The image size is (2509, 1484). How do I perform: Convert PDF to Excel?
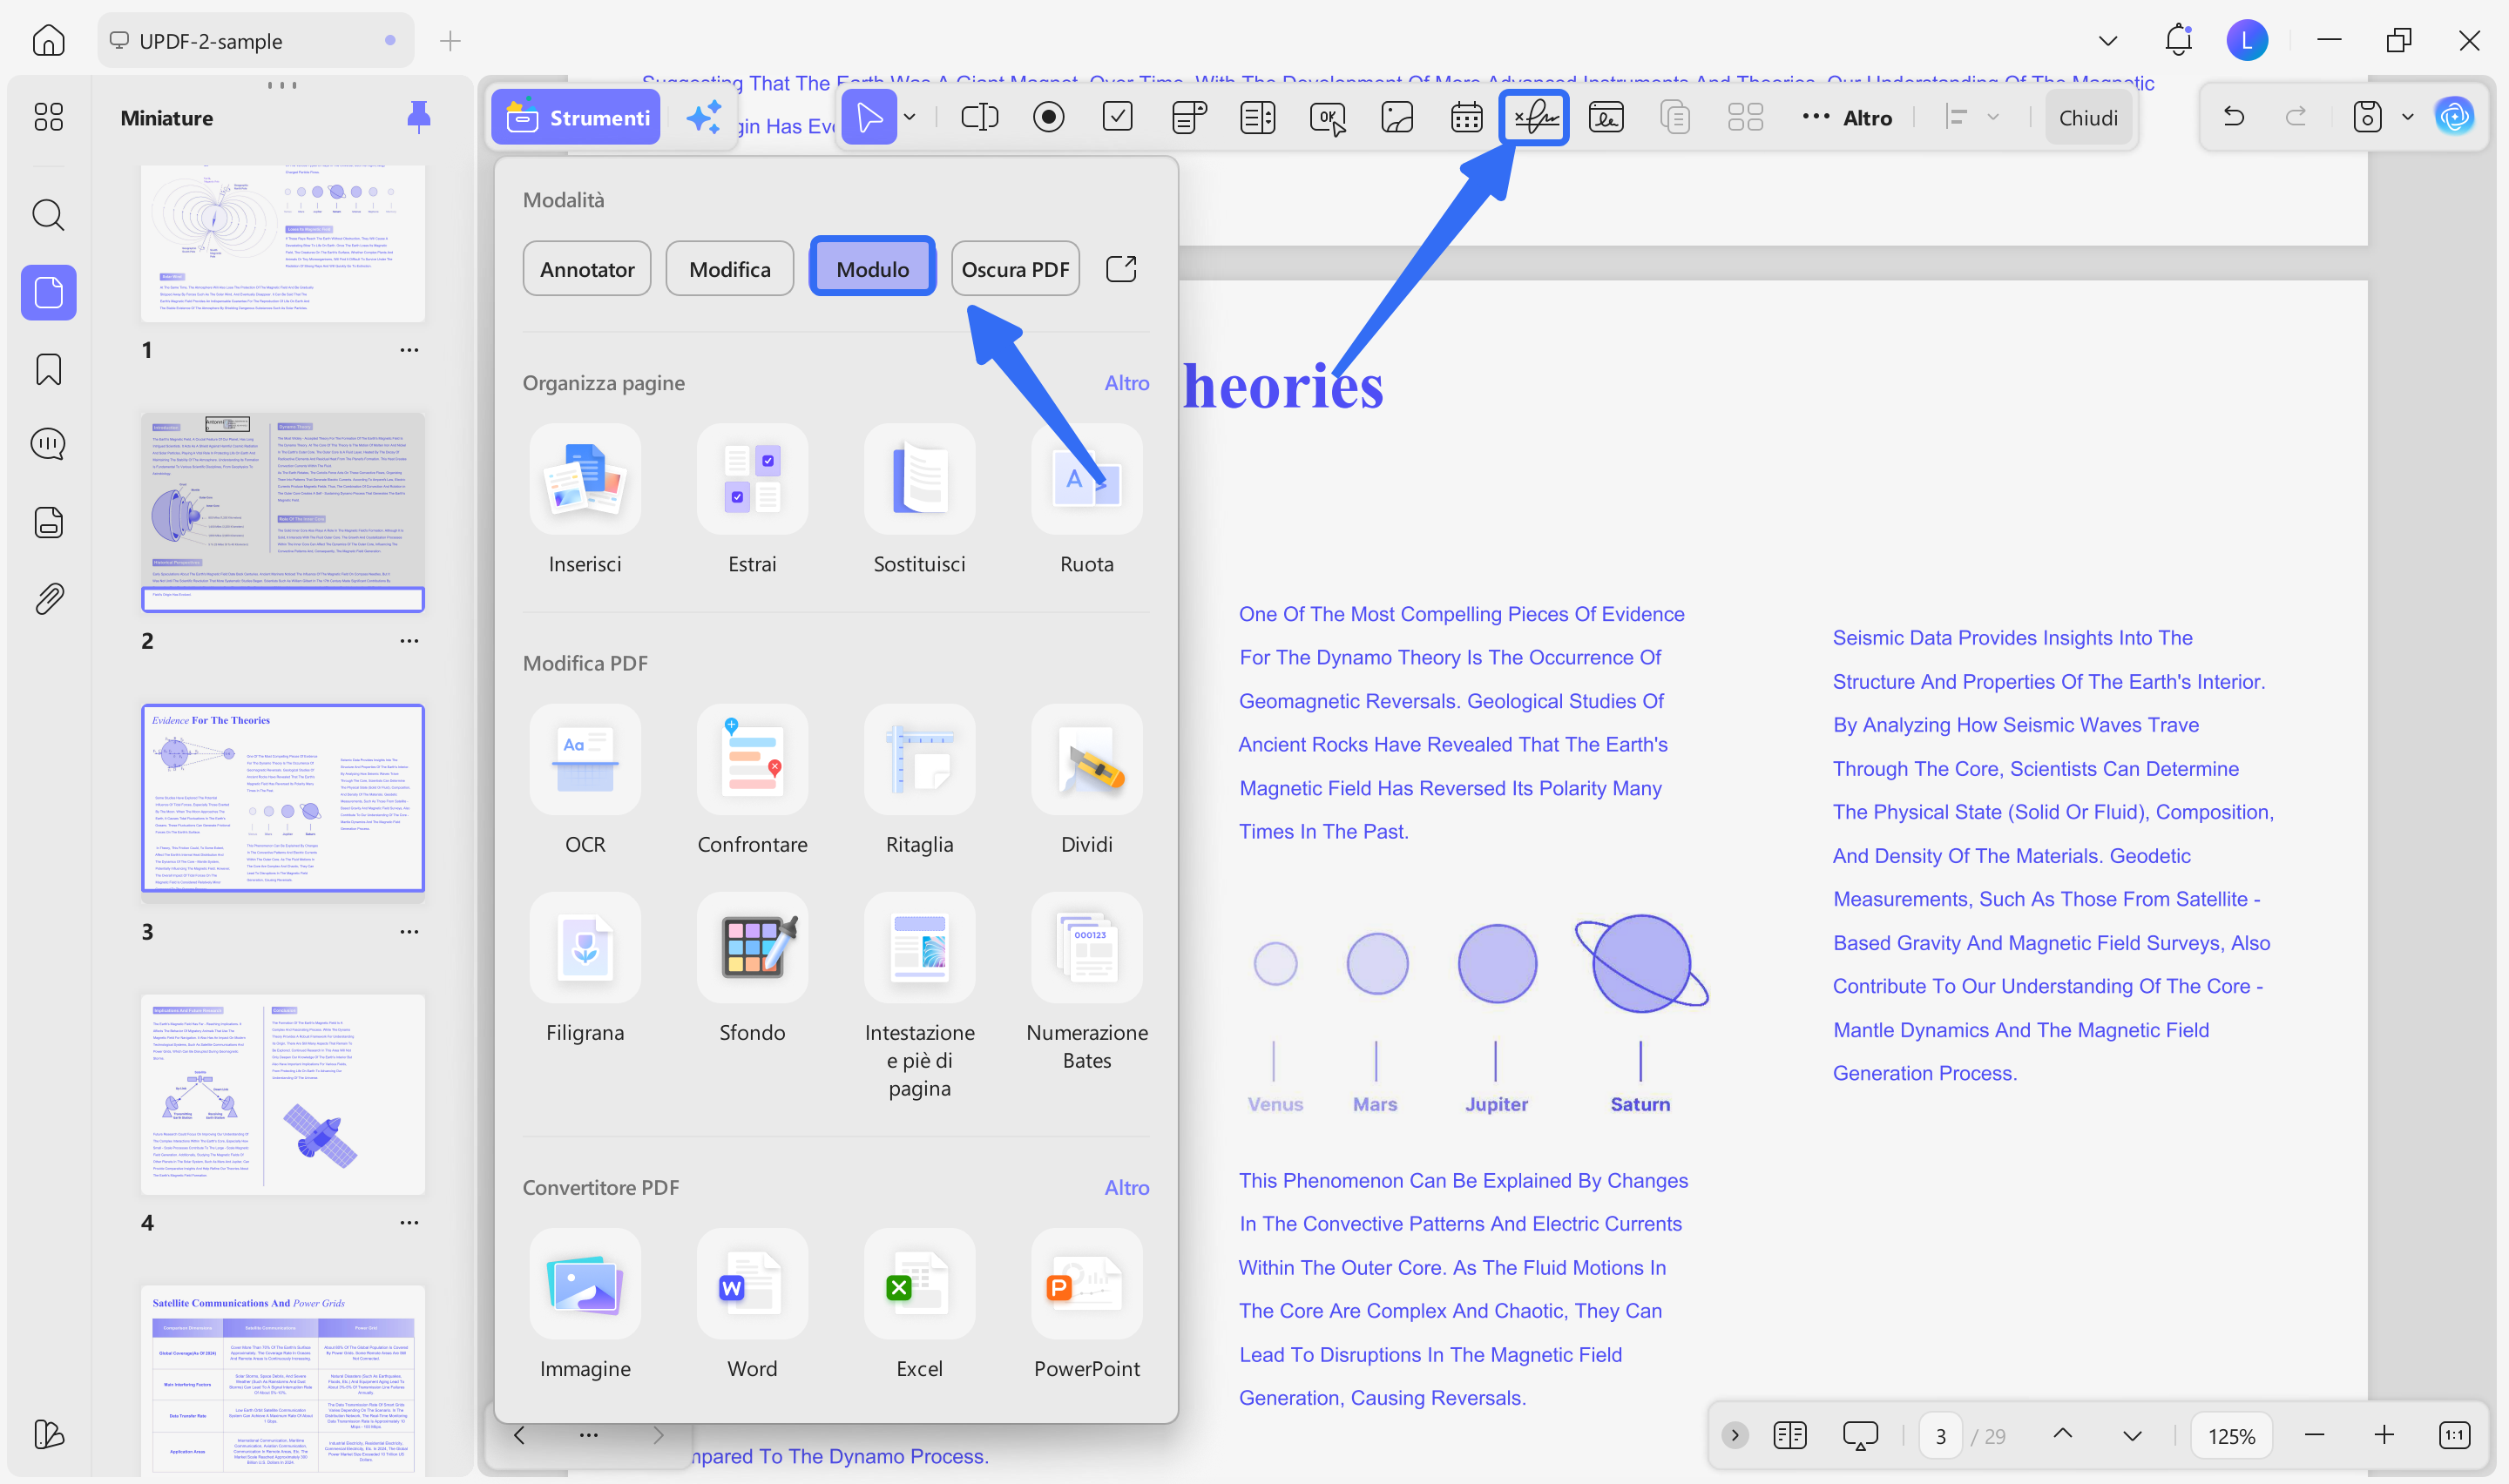(919, 1304)
